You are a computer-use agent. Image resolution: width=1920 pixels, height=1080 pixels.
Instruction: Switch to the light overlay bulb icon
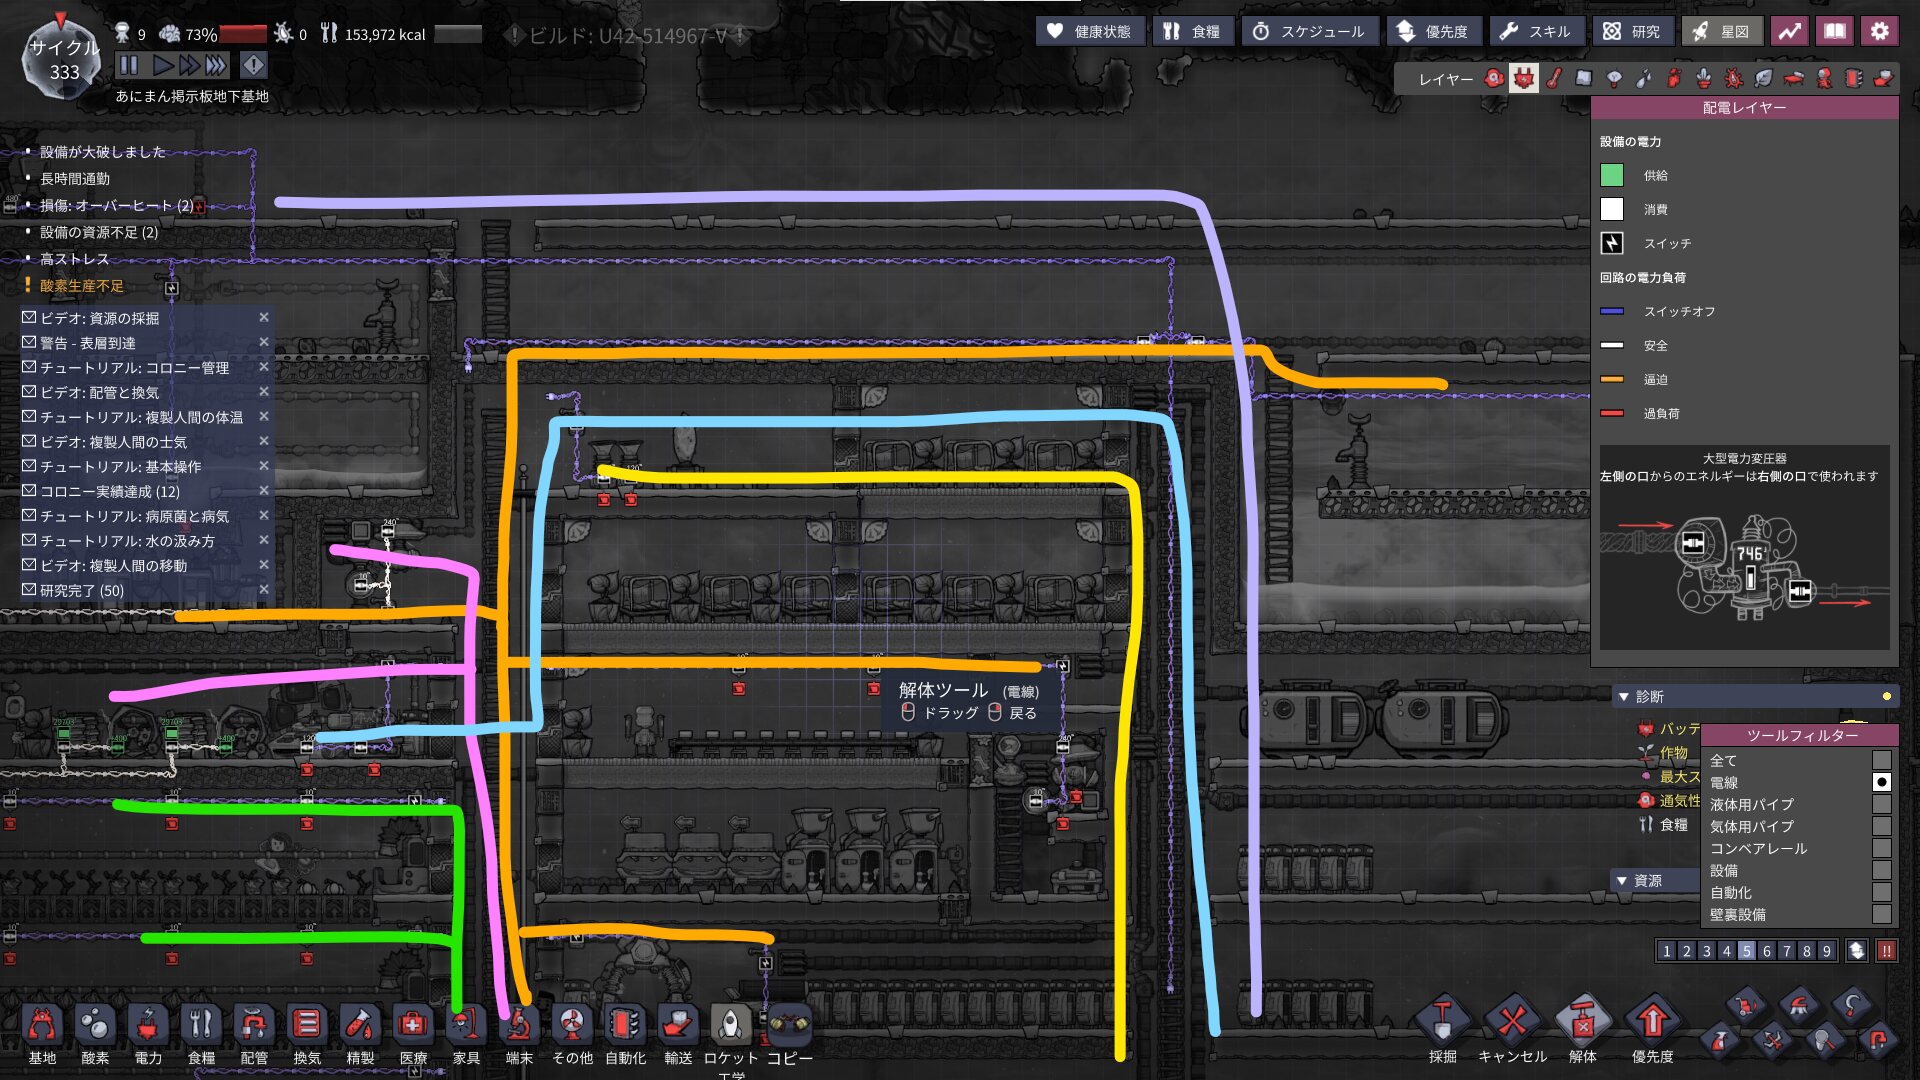click(x=1613, y=78)
